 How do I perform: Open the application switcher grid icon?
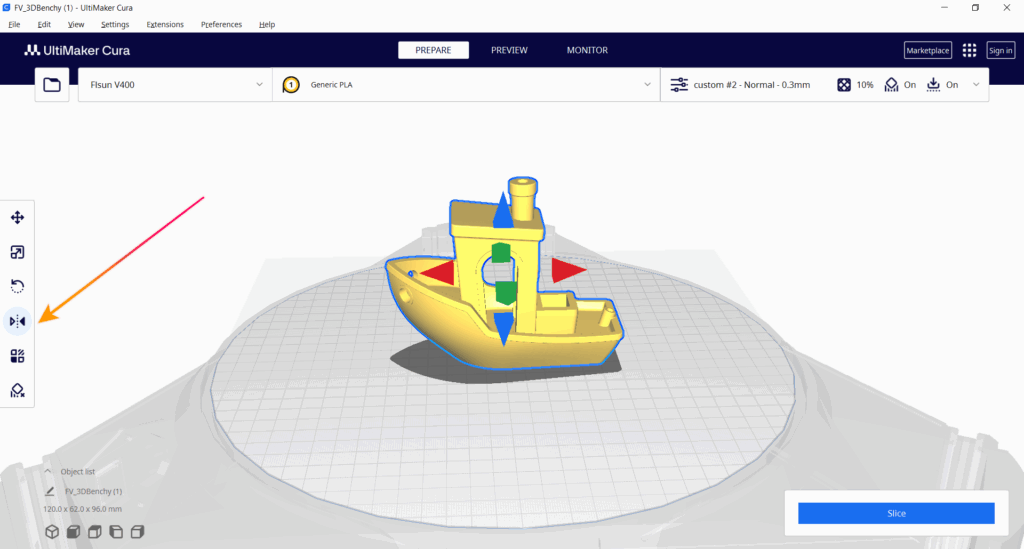[969, 50]
